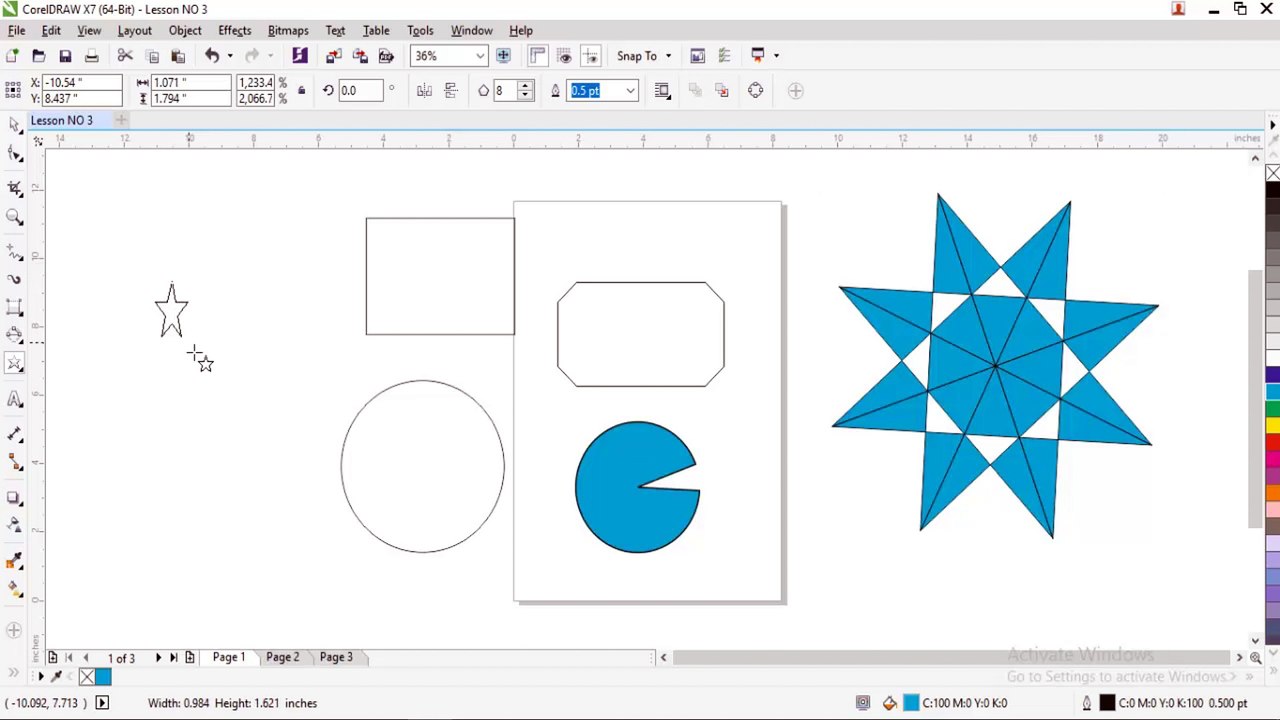
Task: Expand the Snap To dropdown
Action: point(668,56)
